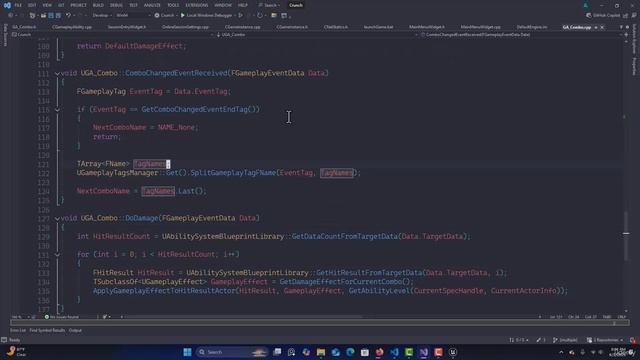Viewport: 640px width, 360px height.
Task: Pin the GA_Combo.cpp tab
Action: pos(596,27)
